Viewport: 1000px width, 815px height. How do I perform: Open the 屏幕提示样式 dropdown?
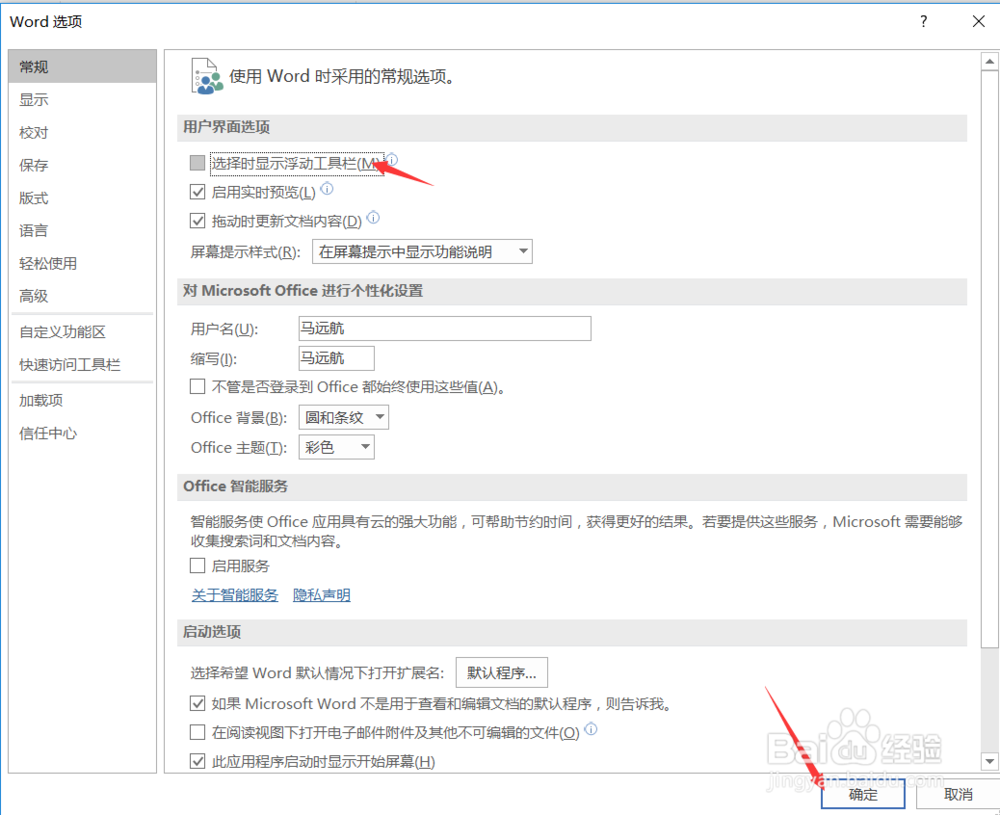(x=422, y=252)
